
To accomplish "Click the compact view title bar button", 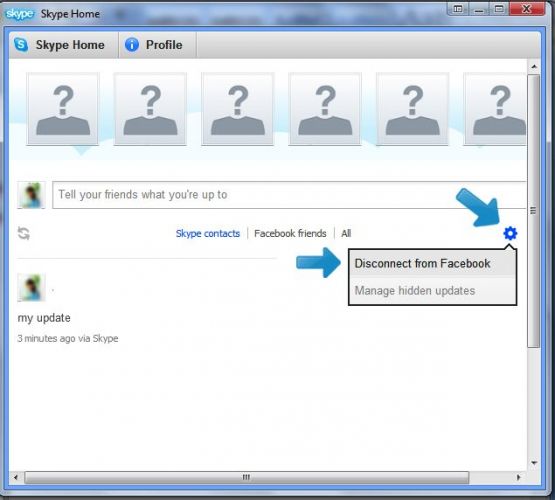I will (458, 8).
